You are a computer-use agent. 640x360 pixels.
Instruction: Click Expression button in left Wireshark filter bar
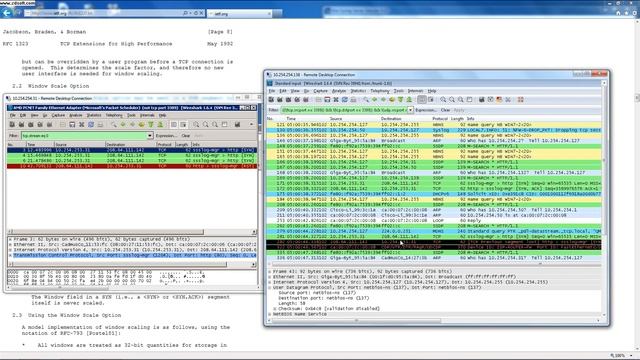click(166, 136)
